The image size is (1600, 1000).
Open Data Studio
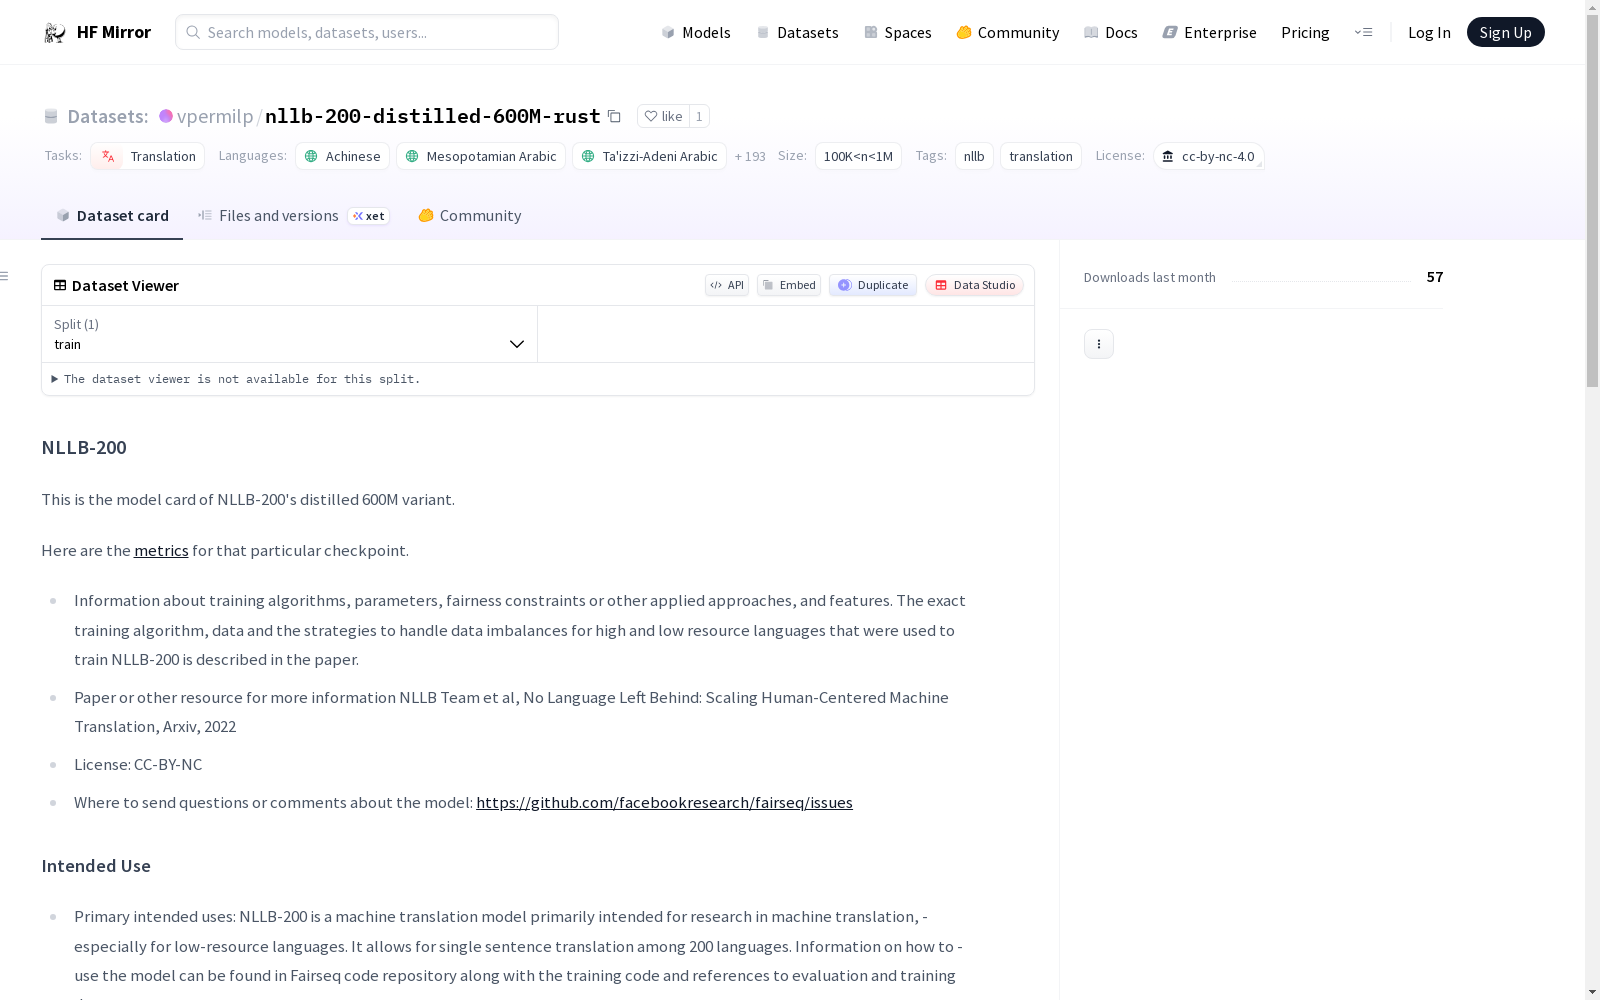click(975, 285)
